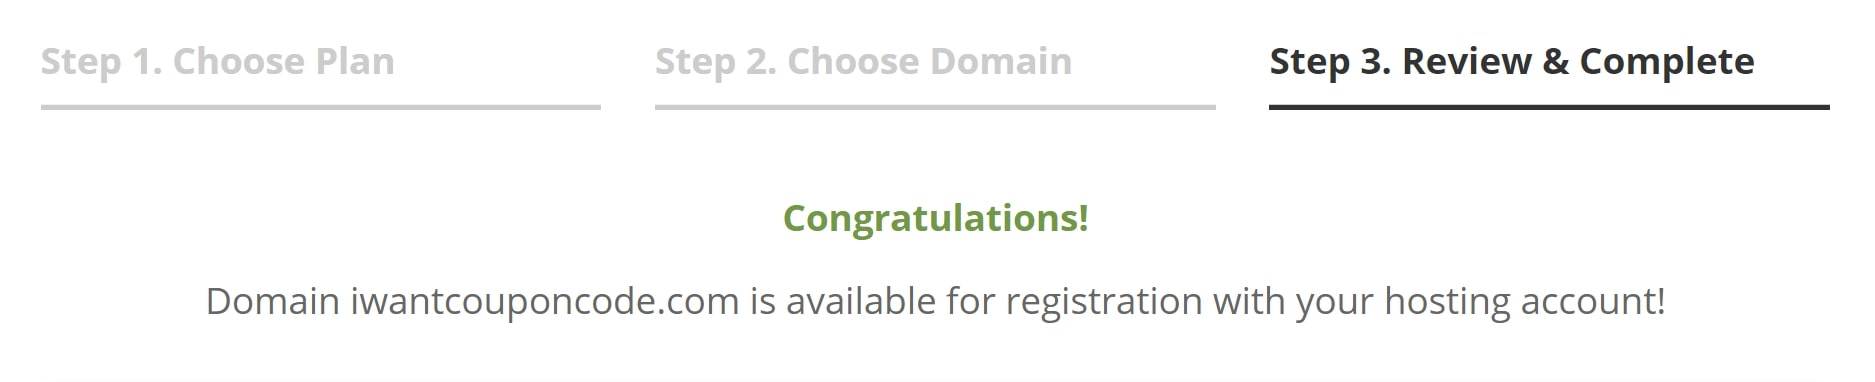Go back to Step 1. Choose Plan

click(x=218, y=62)
